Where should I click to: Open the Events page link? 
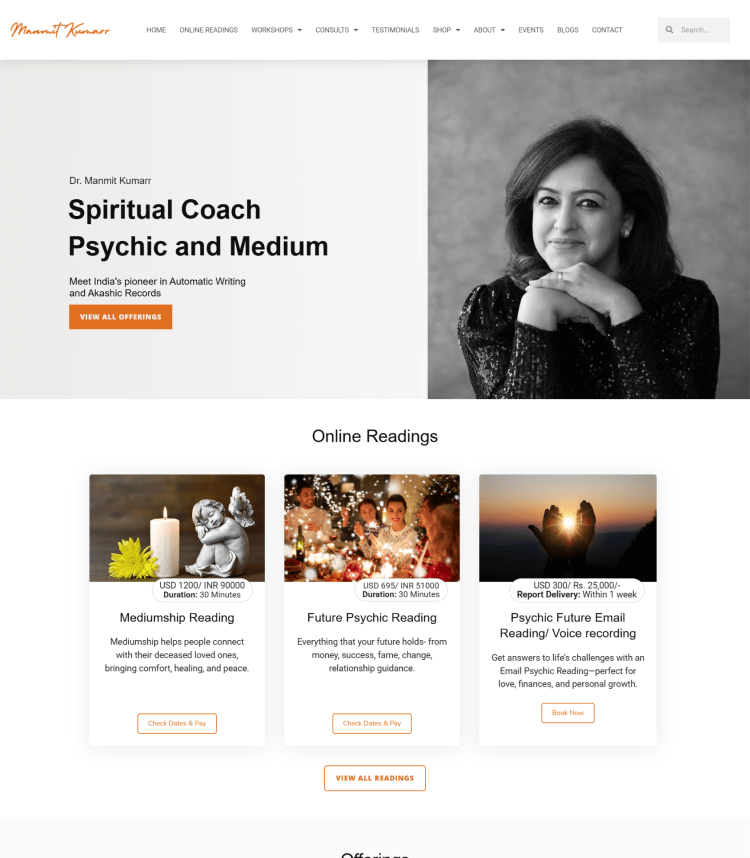531,30
